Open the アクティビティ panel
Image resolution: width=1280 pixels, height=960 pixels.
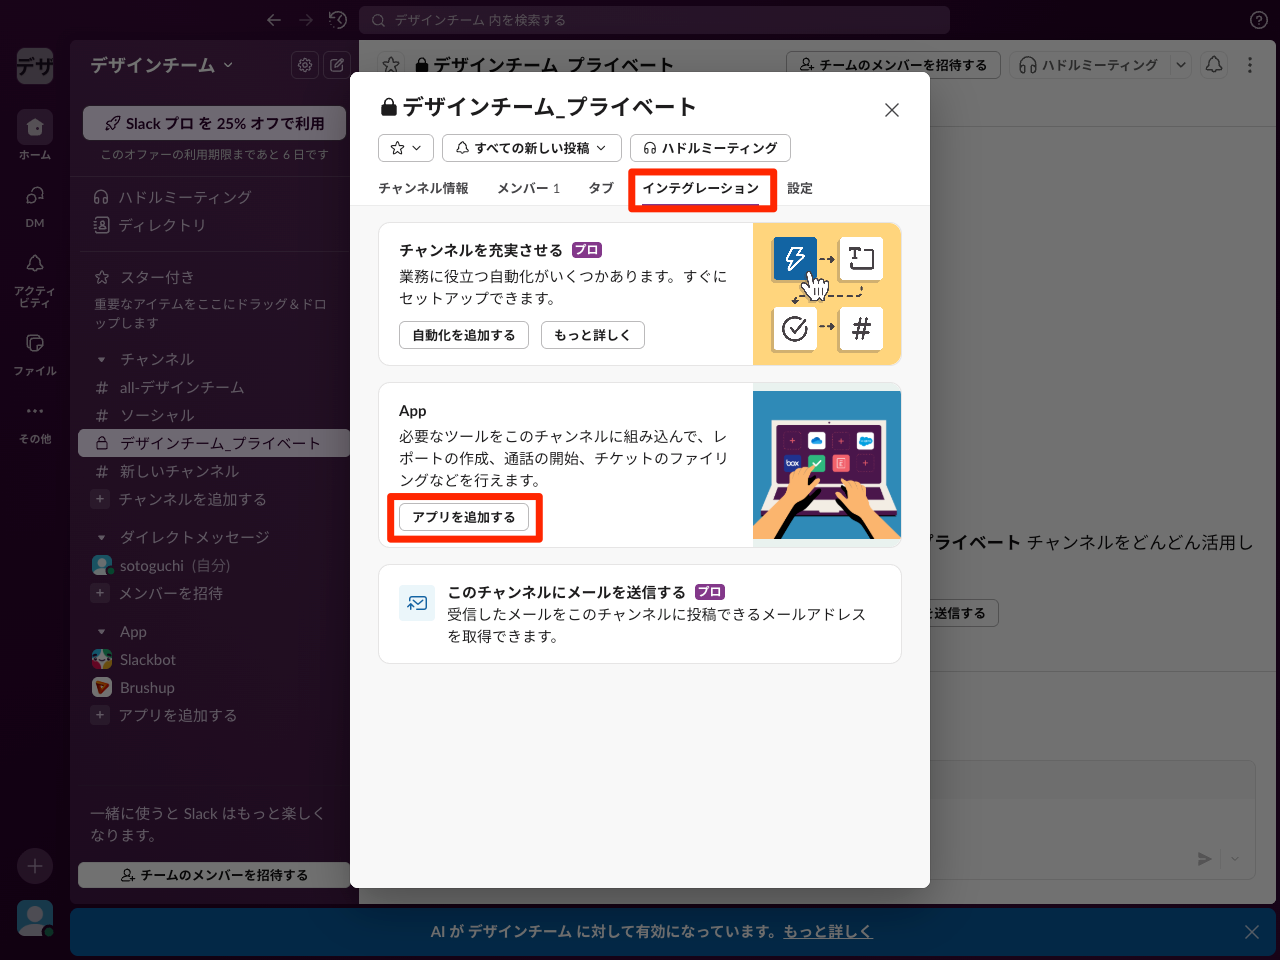coord(34,266)
